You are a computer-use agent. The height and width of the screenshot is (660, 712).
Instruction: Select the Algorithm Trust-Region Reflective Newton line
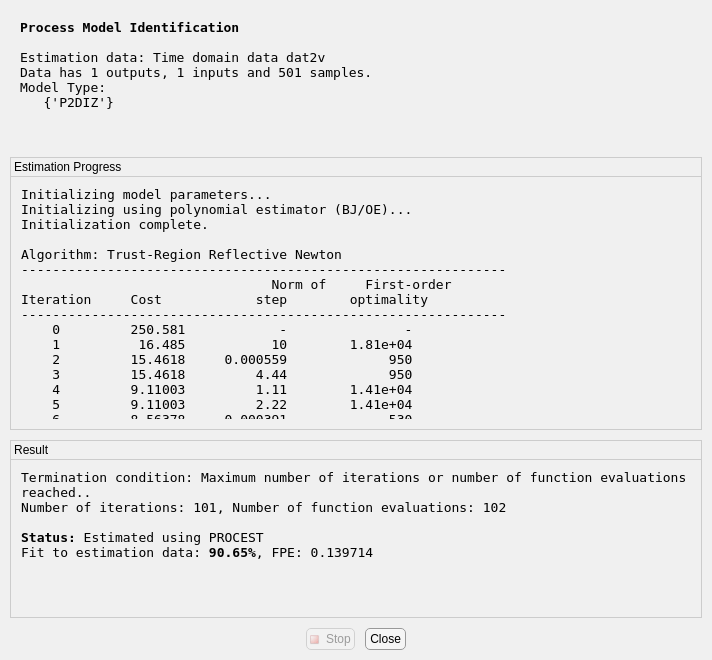181,255
